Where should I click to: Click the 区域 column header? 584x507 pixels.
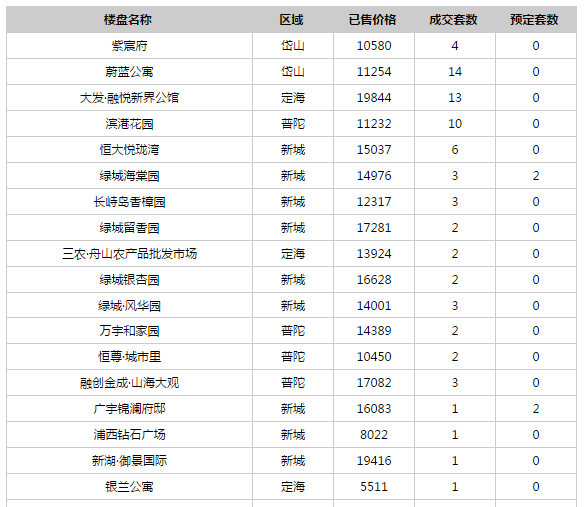(x=292, y=20)
